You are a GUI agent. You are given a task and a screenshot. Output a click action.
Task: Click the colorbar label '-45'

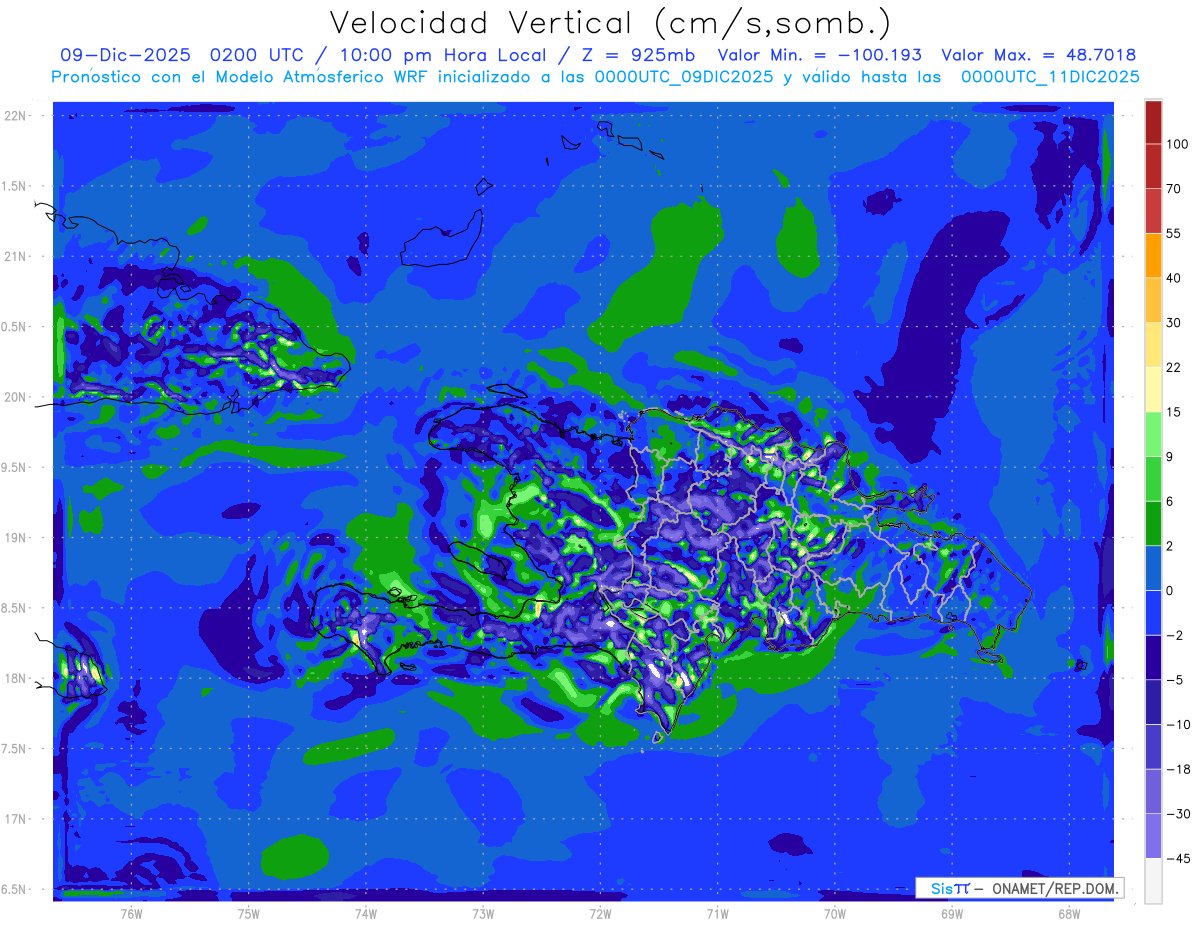tap(1177, 858)
